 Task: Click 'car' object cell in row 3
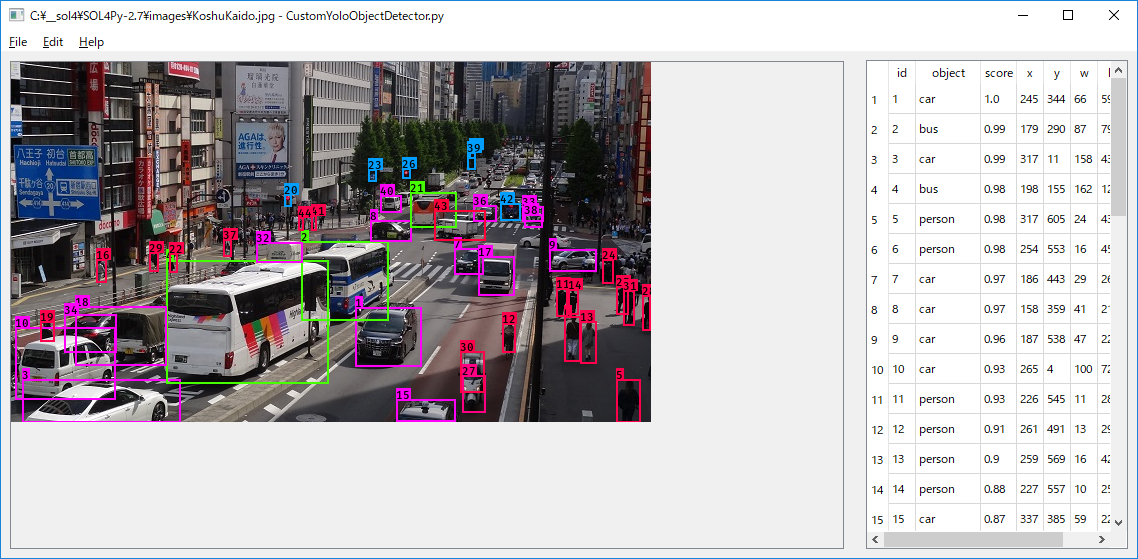click(x=948, y=159)
